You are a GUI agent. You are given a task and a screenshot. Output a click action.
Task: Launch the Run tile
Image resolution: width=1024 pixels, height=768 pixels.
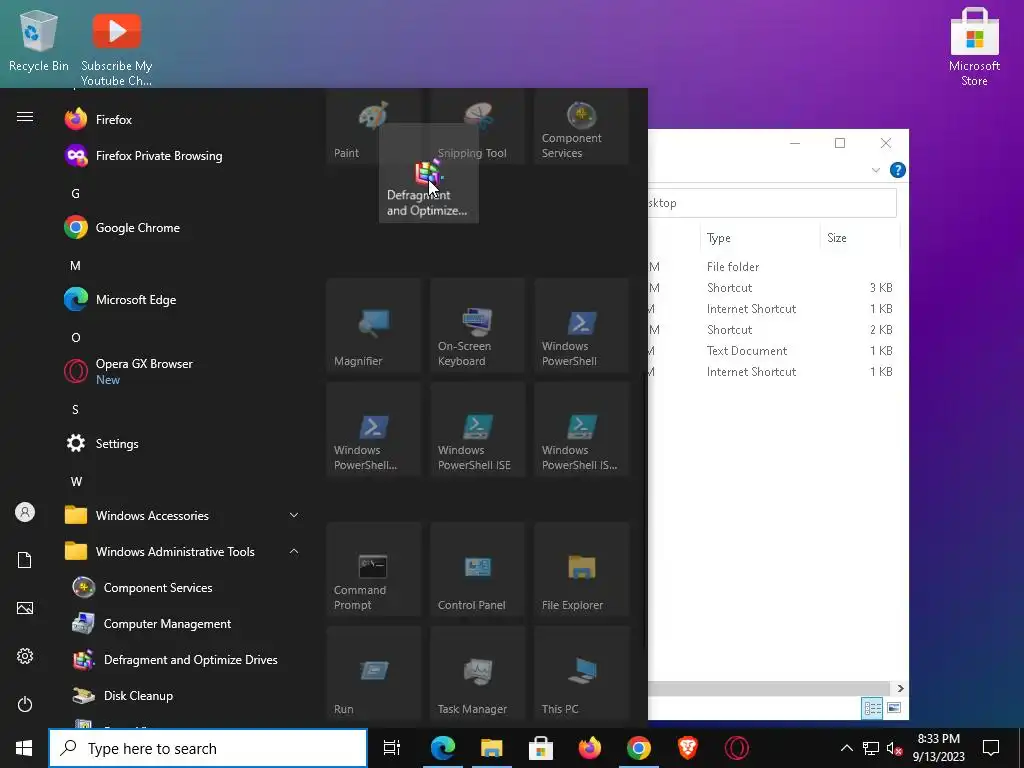pos(373,673)
